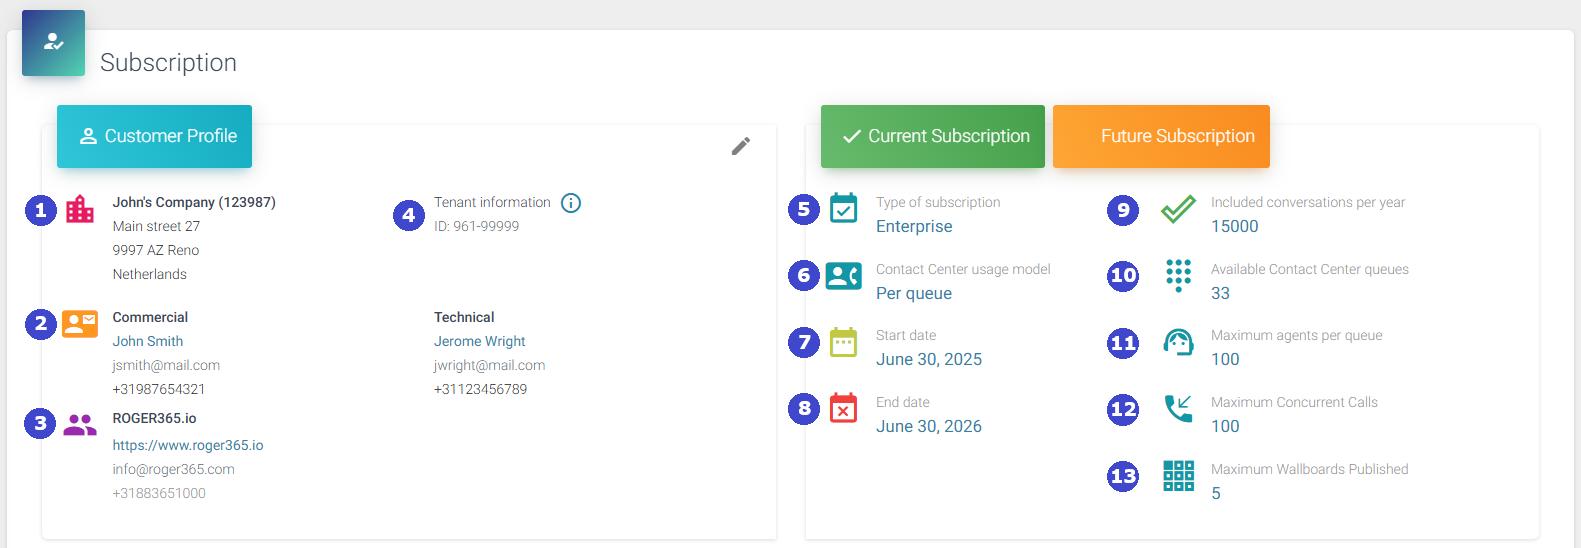Click the Contact Center usage model icon

(844, 276)
